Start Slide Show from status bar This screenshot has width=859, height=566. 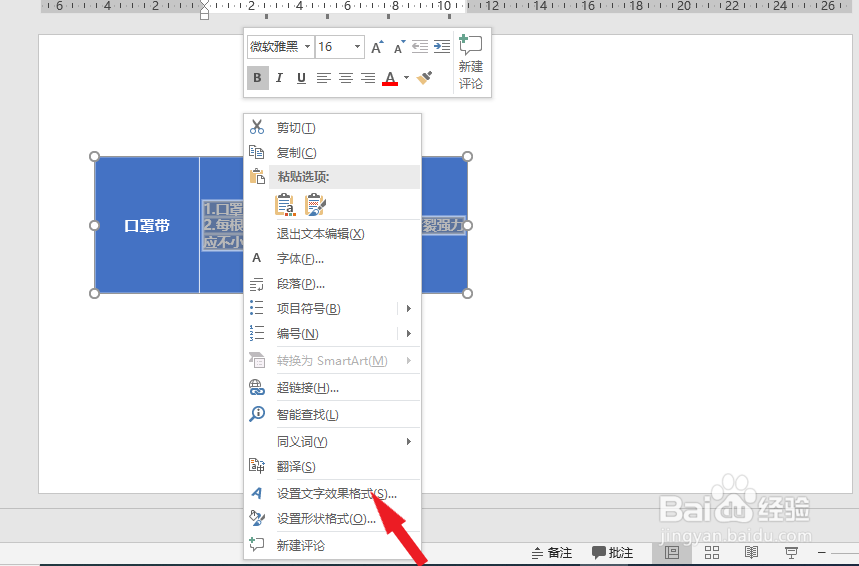(x=791, y=553)
